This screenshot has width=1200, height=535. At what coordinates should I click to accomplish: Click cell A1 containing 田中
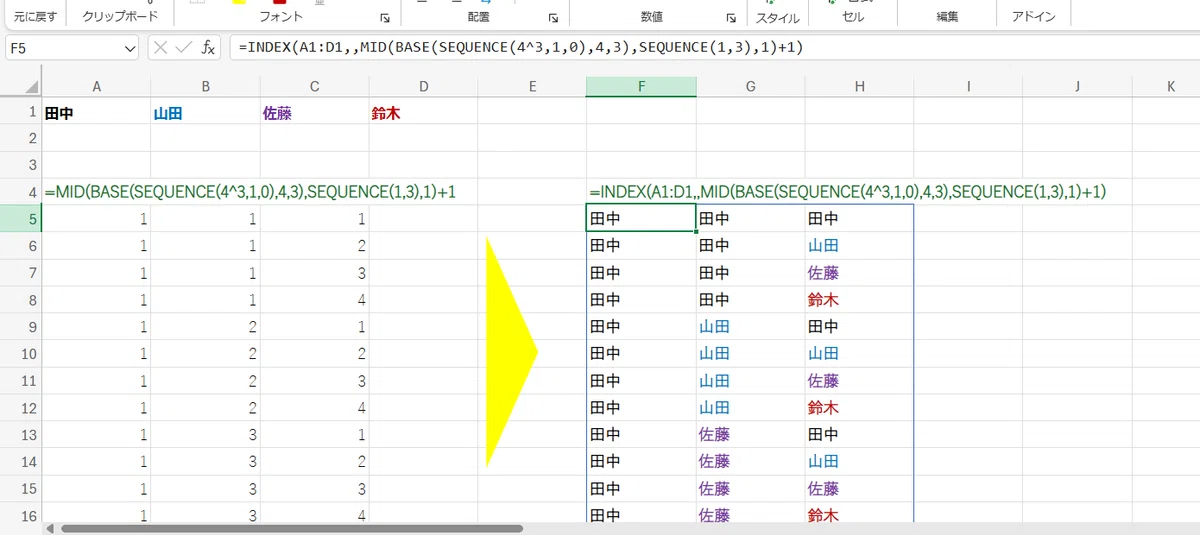[x=96, y=111]
